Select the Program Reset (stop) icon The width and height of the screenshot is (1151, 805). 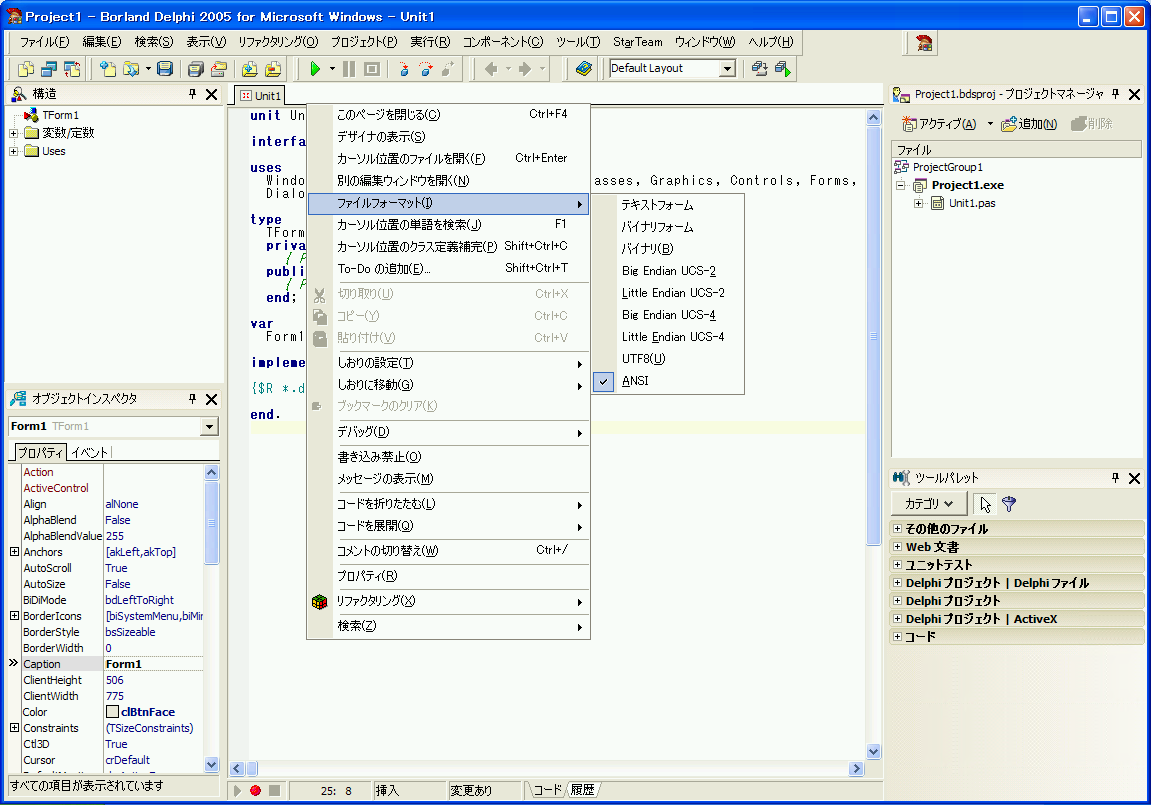372,68
